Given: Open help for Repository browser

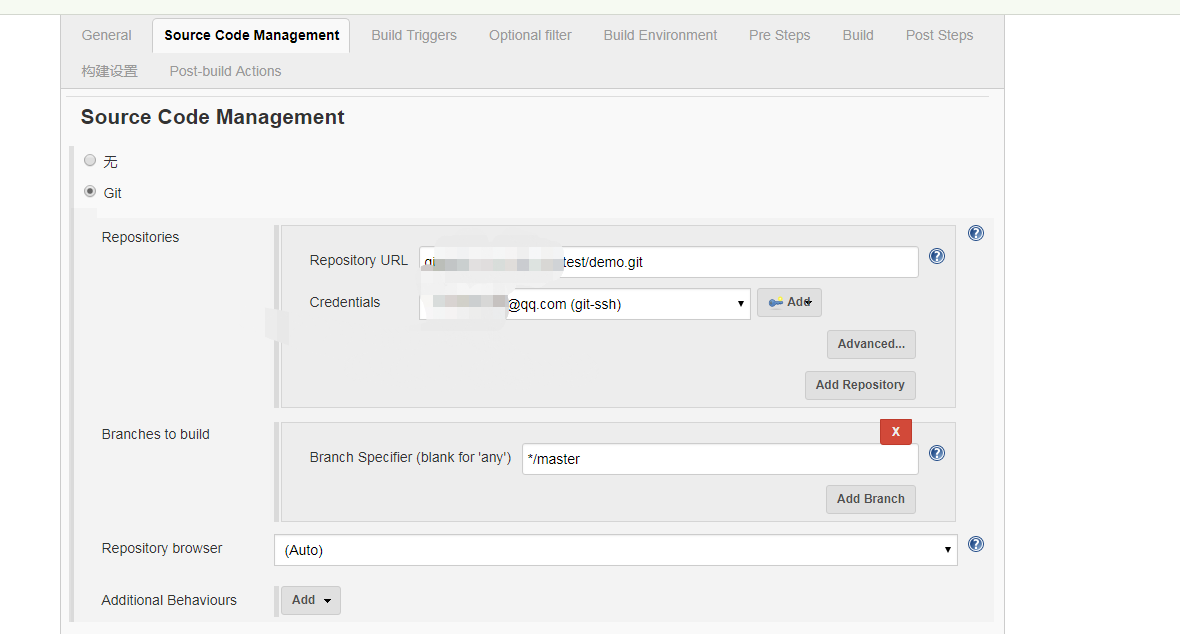Looking at the screenshot, I should (x=976, y=544).
